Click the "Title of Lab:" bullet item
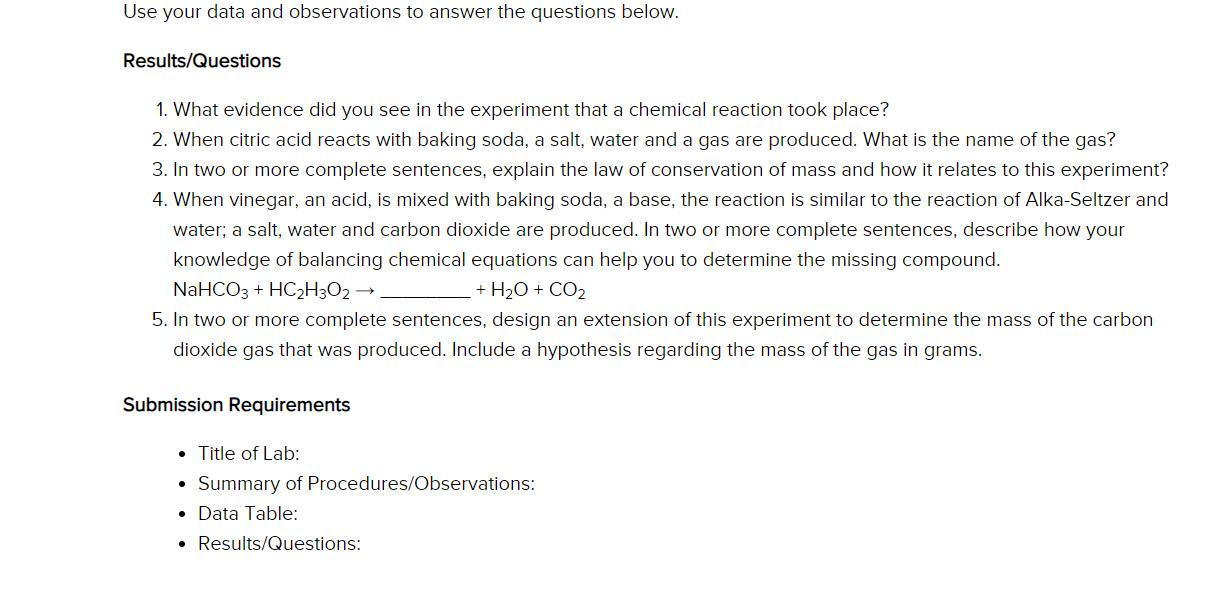Image resolution: width=1230 pixels, height=589 pixels. 248,454
